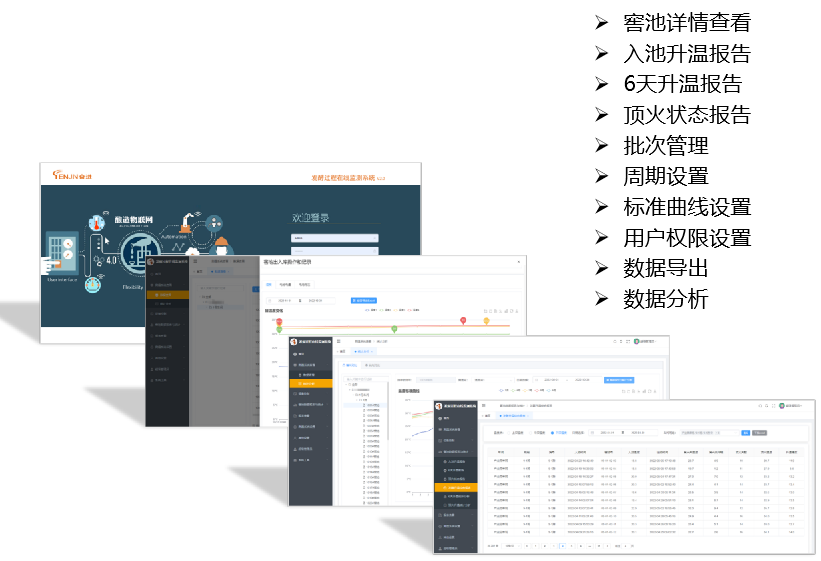Click the app logo in the front window sidebar
This screenshot has height=561, width=821.
[442, 406]
